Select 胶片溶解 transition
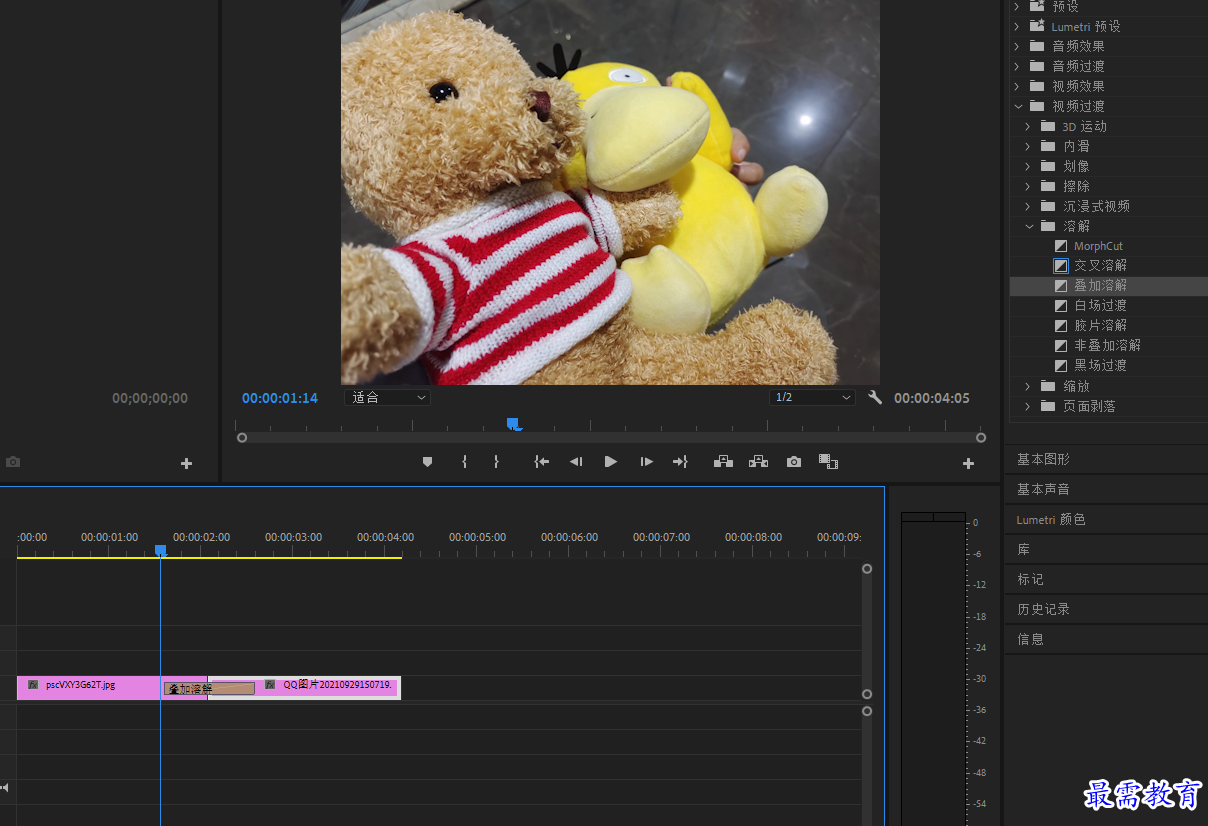The width and height of the screenshot is (1208, 826). click(x=1100, y=326)
